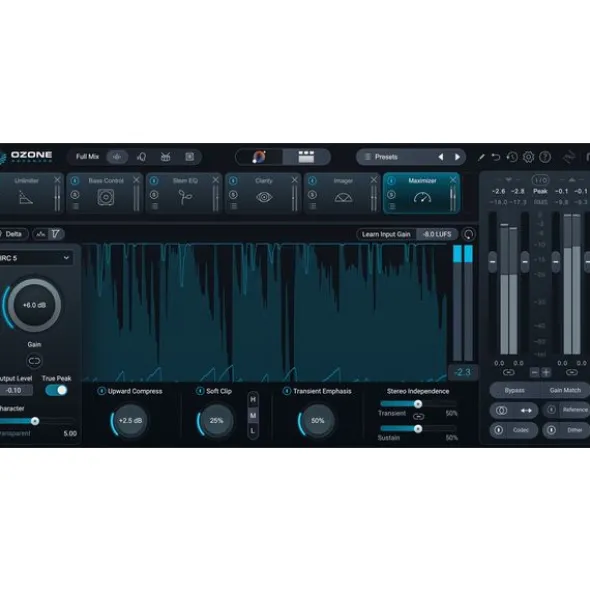Click the Stereo Independence Transient slider handle
Viewport: 590px width, 591px height.
pyautogui.click(x=418, y=404)
